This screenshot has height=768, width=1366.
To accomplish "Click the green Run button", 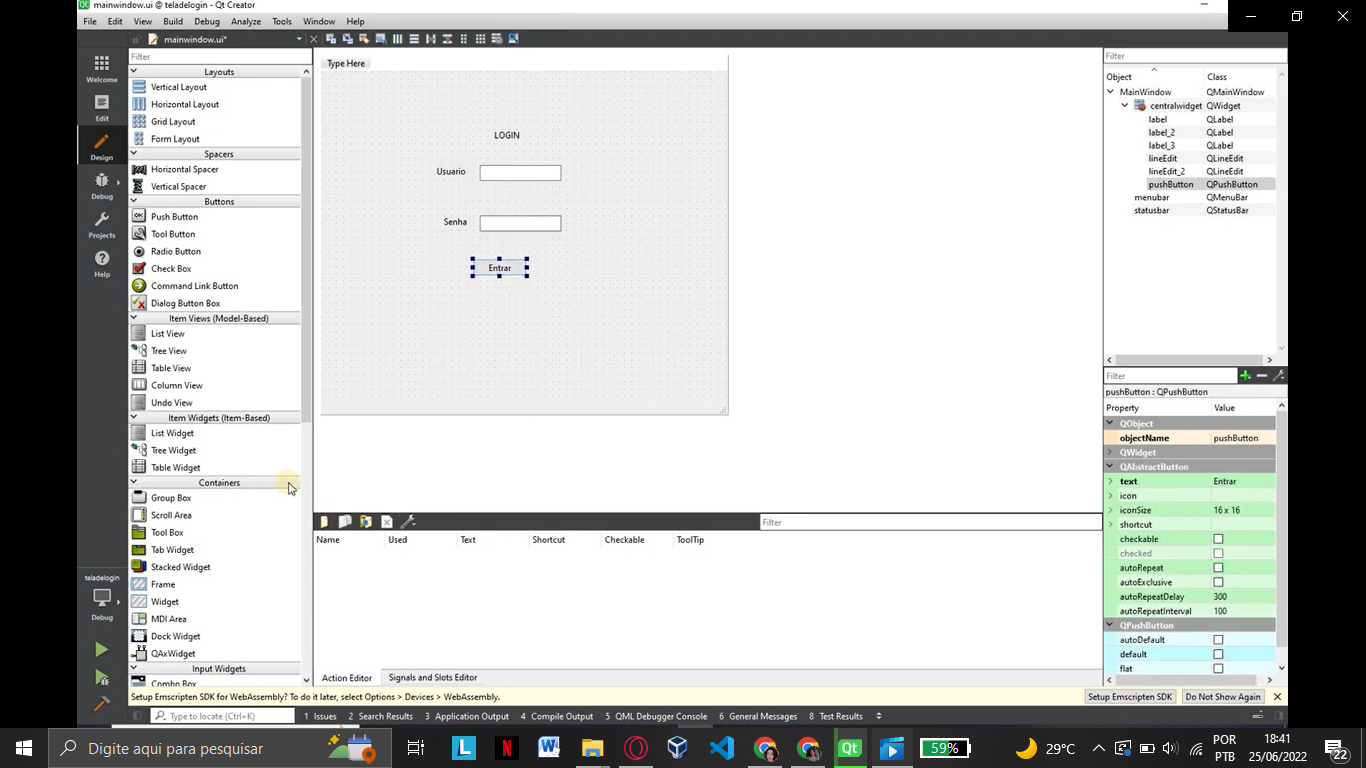I will pos(101,650).
